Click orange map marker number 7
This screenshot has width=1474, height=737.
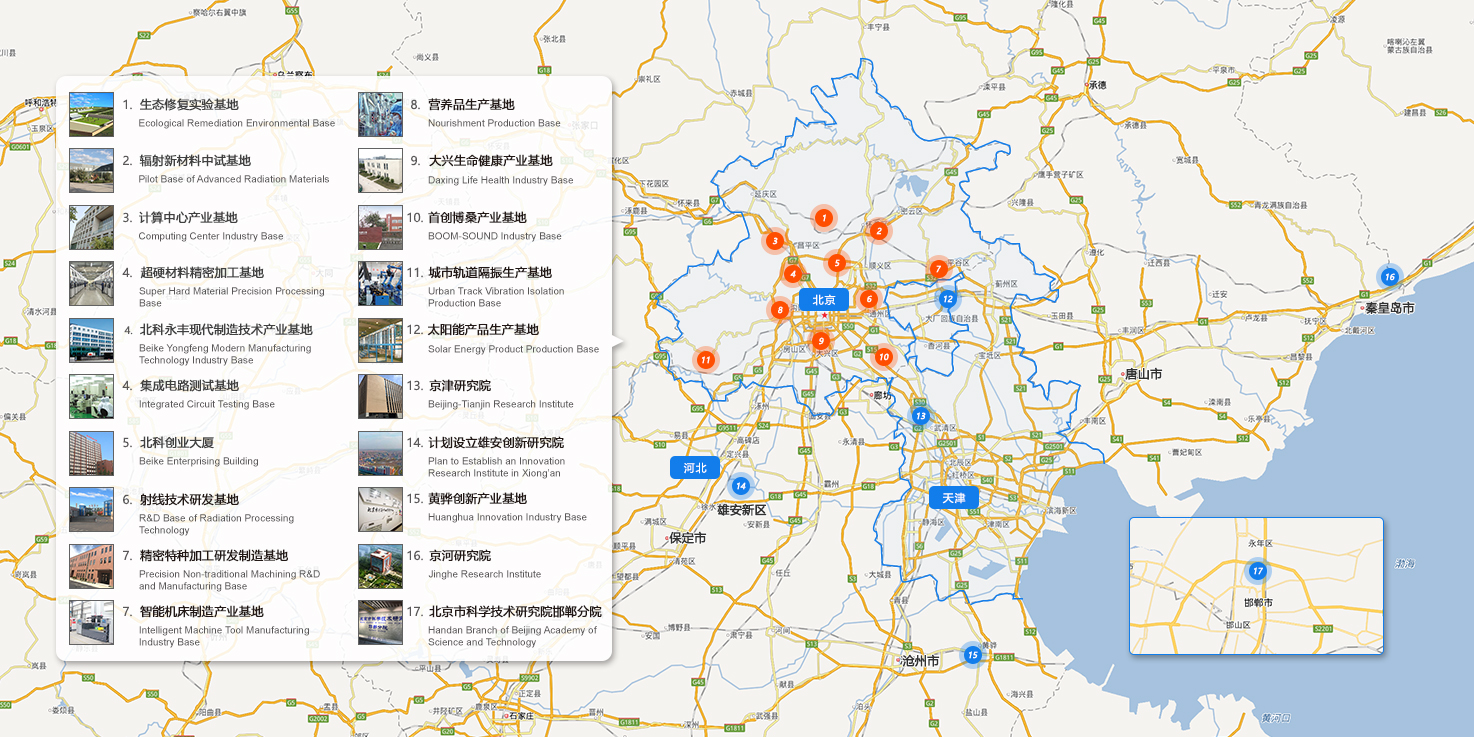pos(938,268)
